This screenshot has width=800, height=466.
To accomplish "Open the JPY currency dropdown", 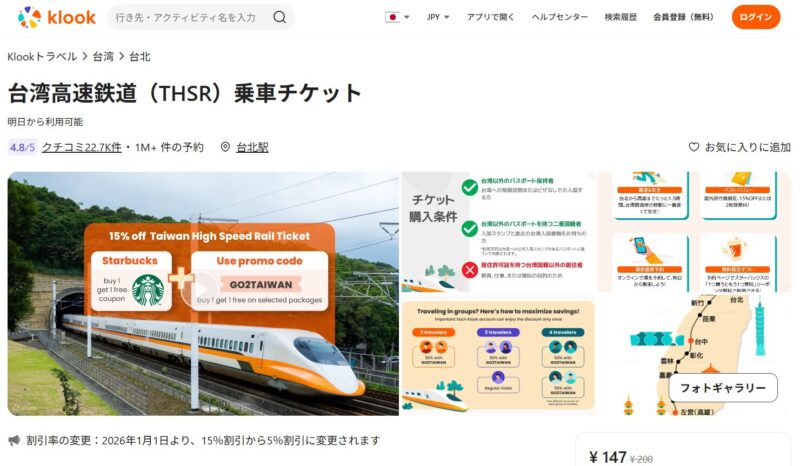I will [x=438, y=17].
